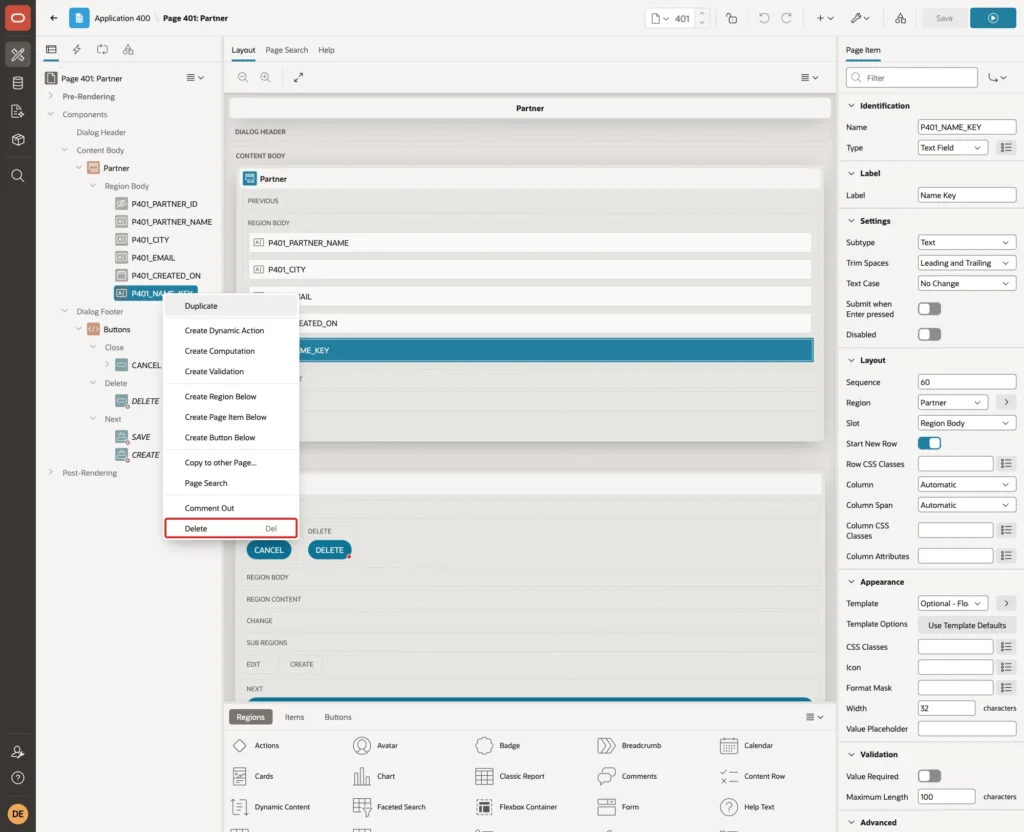The height and width of the screenshot is (832, 1024).
Task: Switch to the Dynamic Actions lightning tab
Action: click(x=76, y=50)
